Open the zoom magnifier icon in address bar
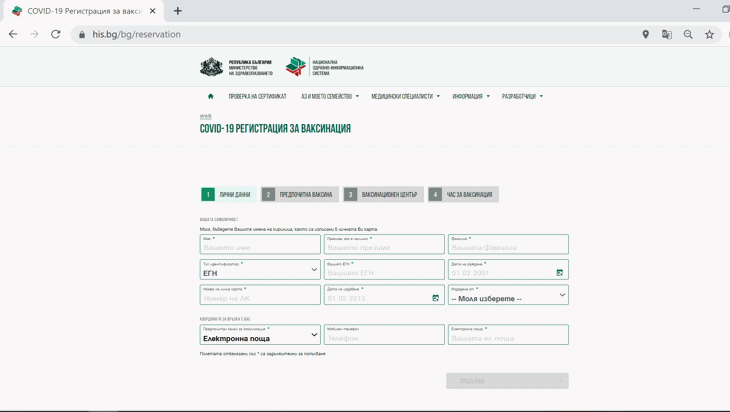 pyautogui.click(x=688, y=34)
